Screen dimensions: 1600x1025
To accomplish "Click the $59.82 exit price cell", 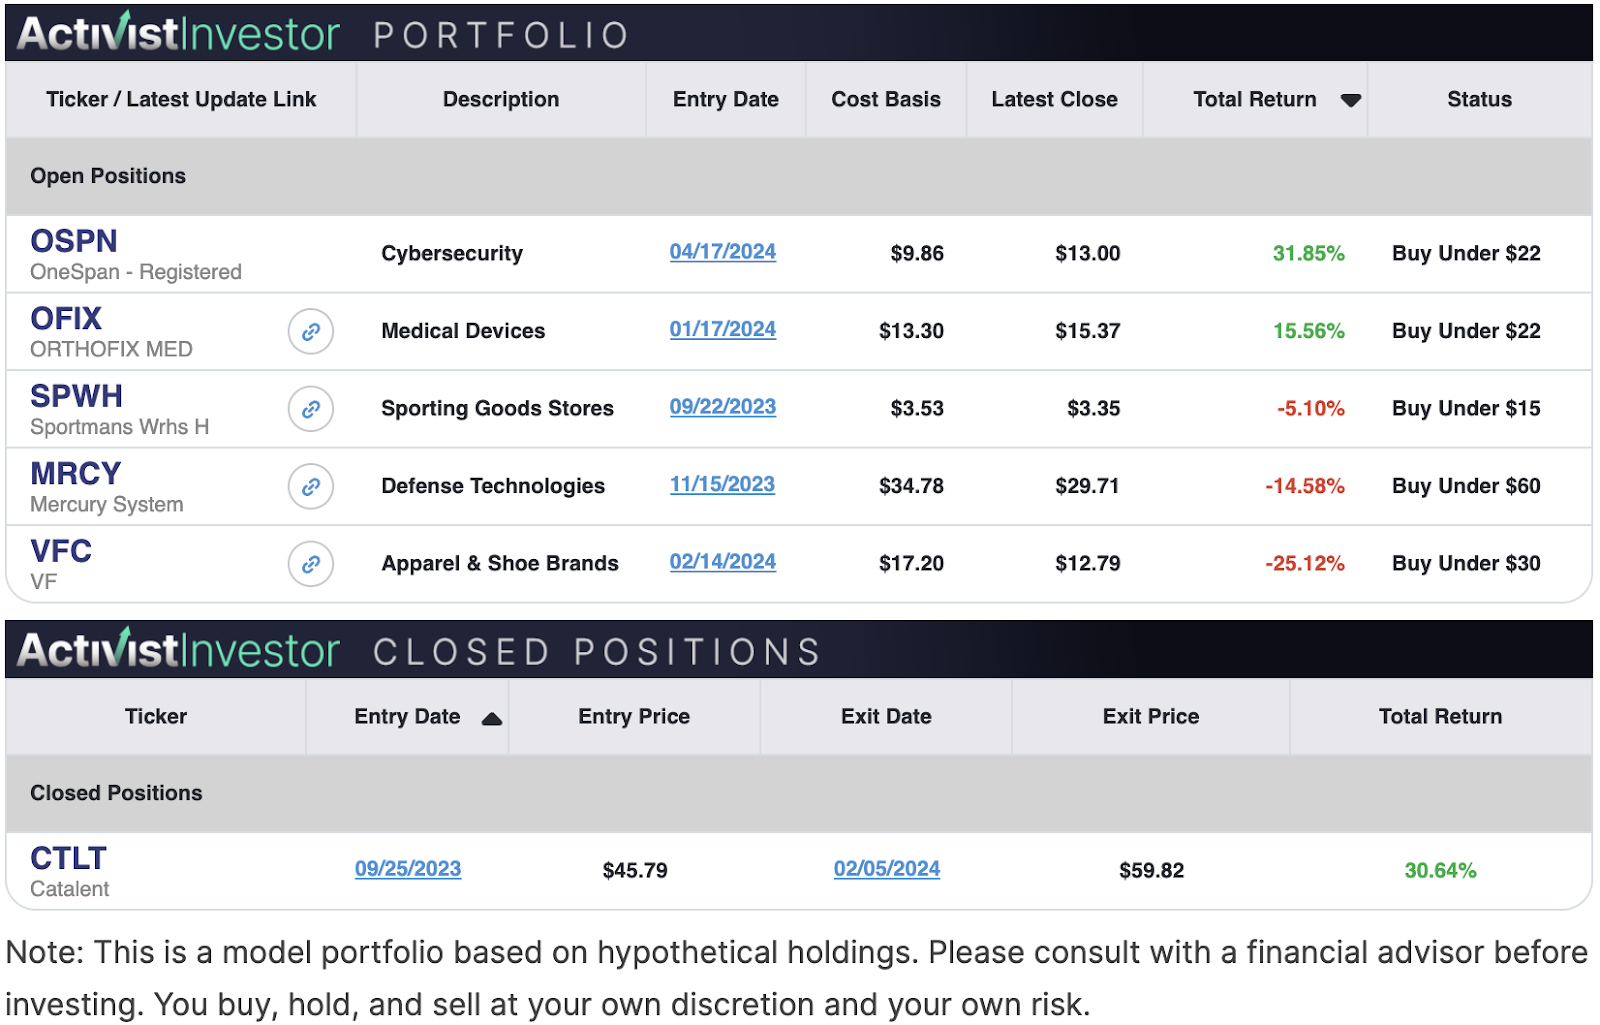I will point(1151,871).
